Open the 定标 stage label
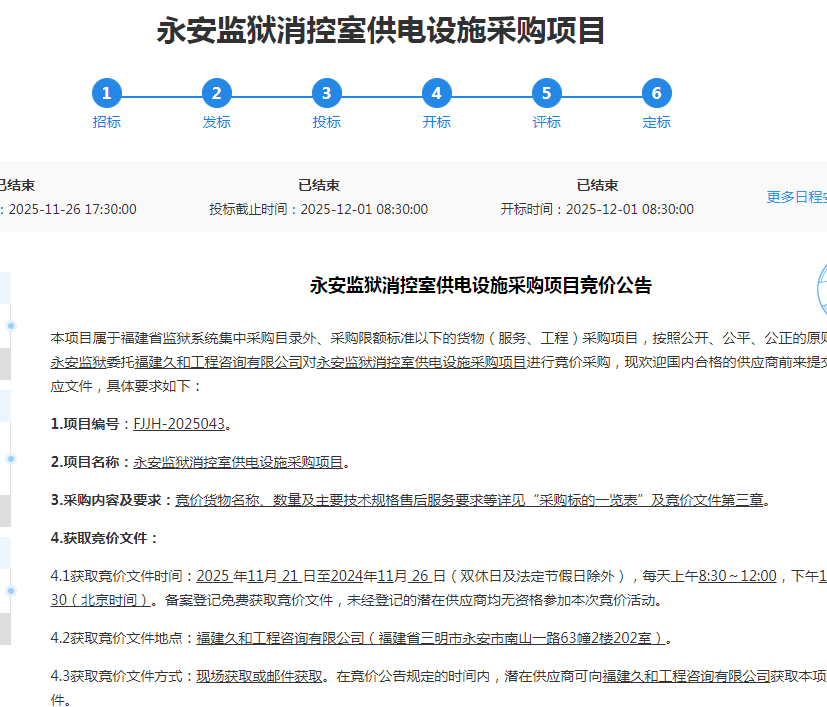Screen dimensions: 827x707 [x=656, y=122]
